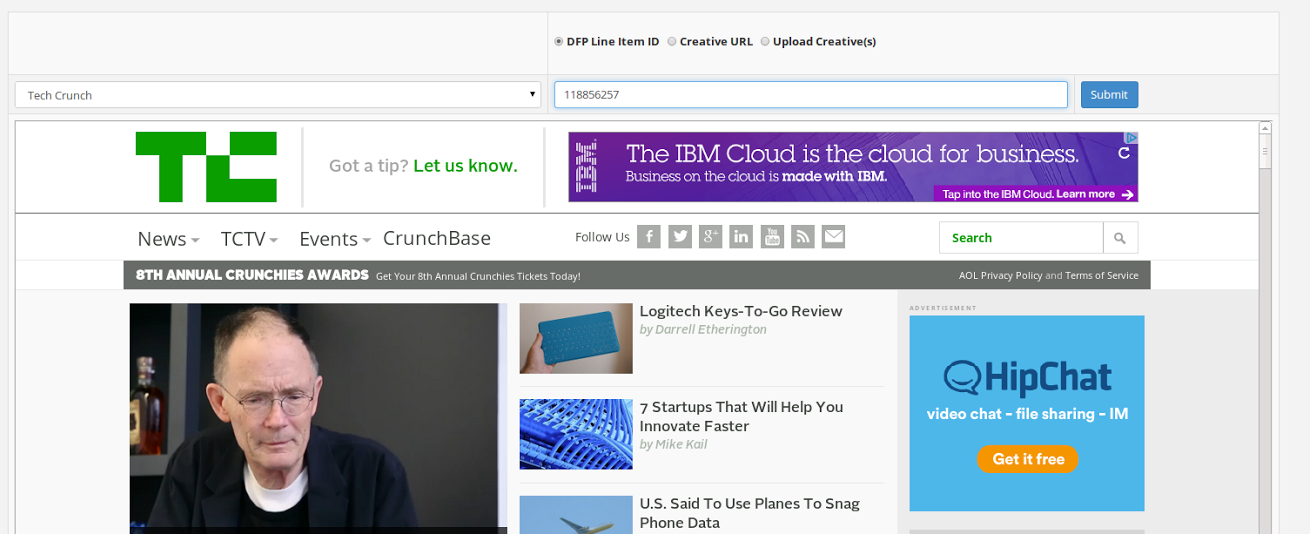Image resolution: width=1310 pixels, height=534 pixels.
Task: Click the HipChat logo in advertisement
Action: [x=1027, y=378]
